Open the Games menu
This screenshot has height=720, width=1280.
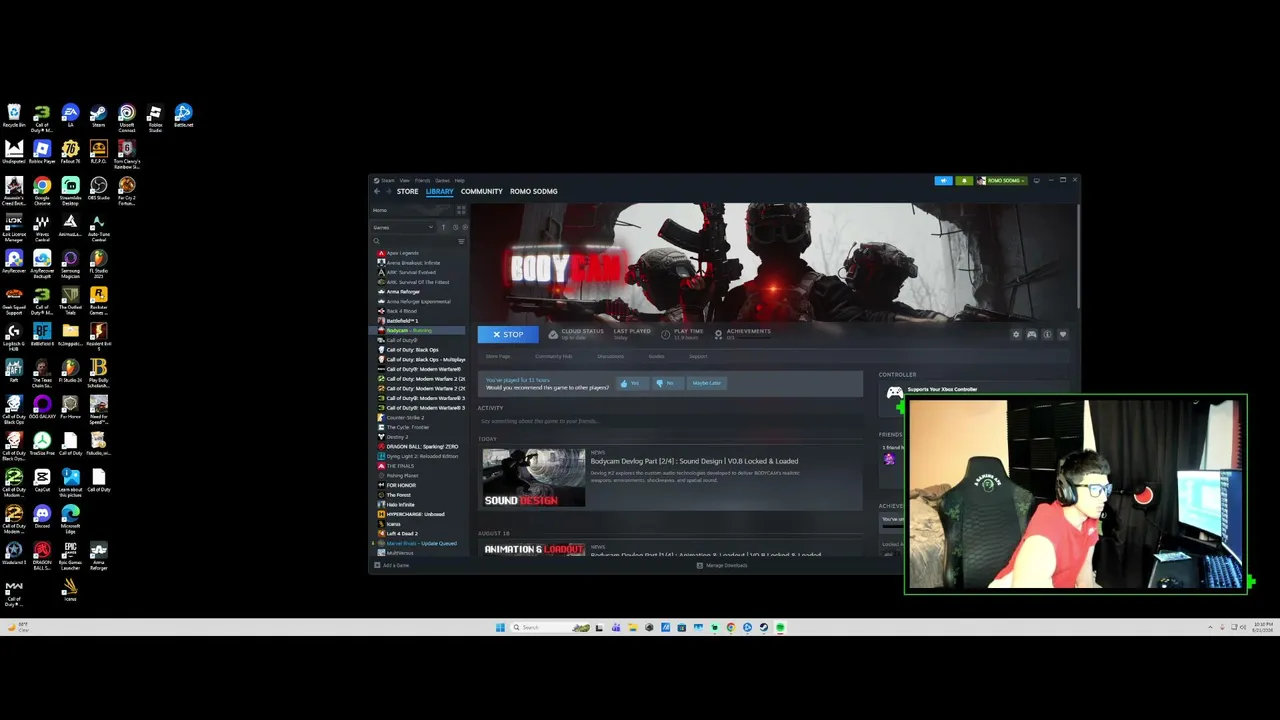442,181
